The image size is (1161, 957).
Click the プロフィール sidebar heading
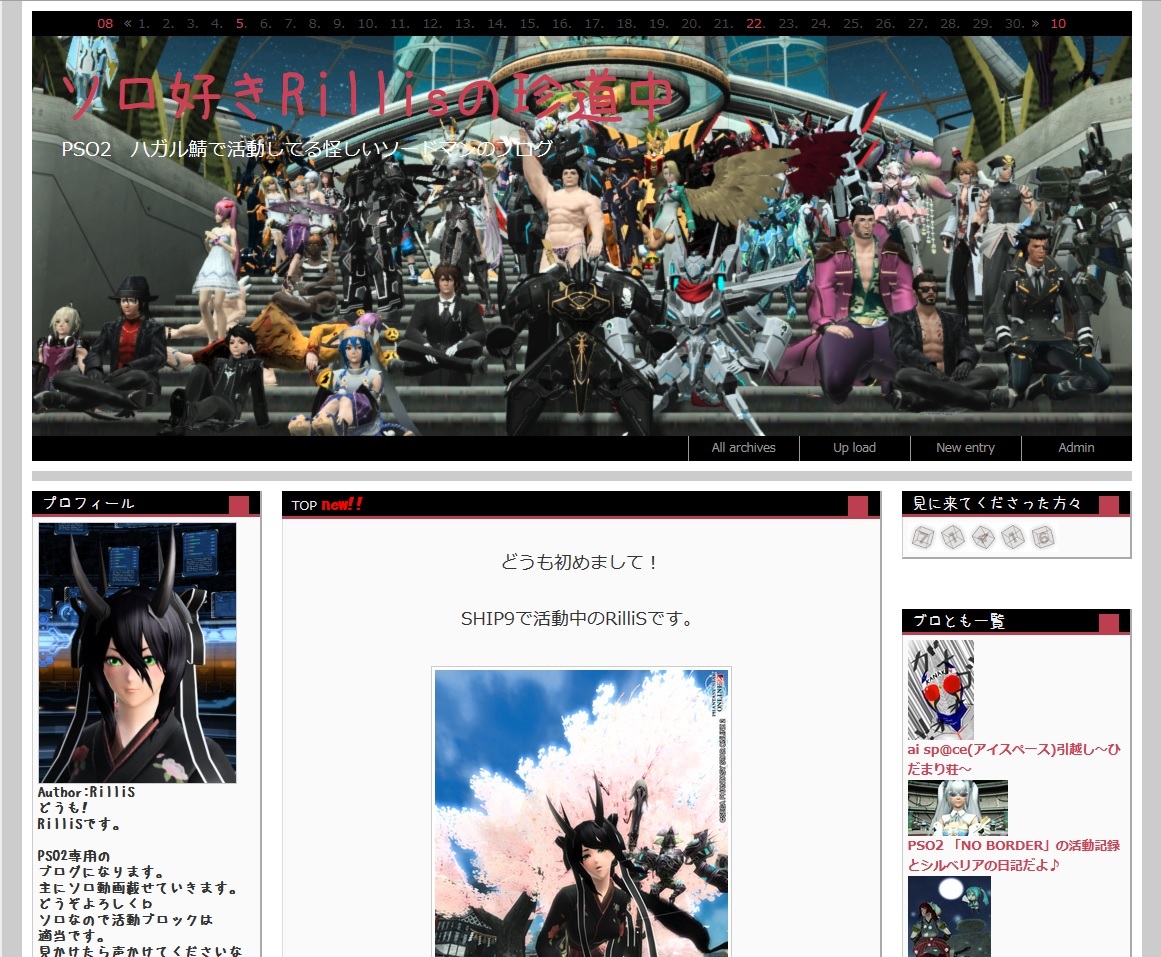[x=88, y=503]
